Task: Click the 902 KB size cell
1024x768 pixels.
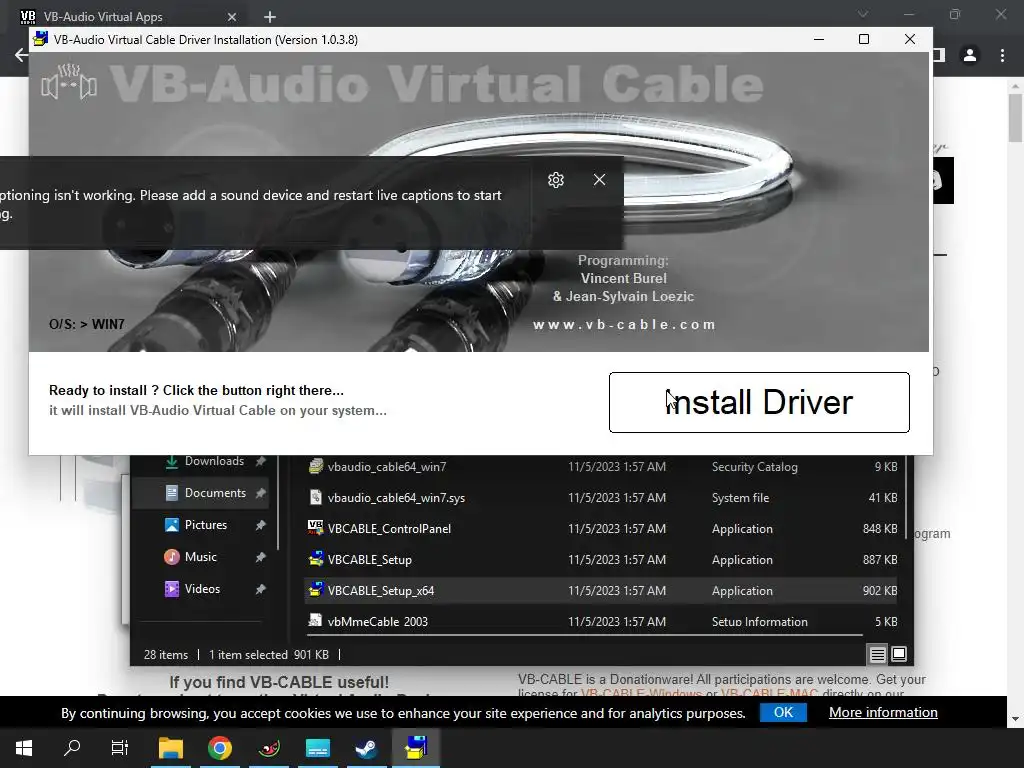Action: [x=880, y=590]
